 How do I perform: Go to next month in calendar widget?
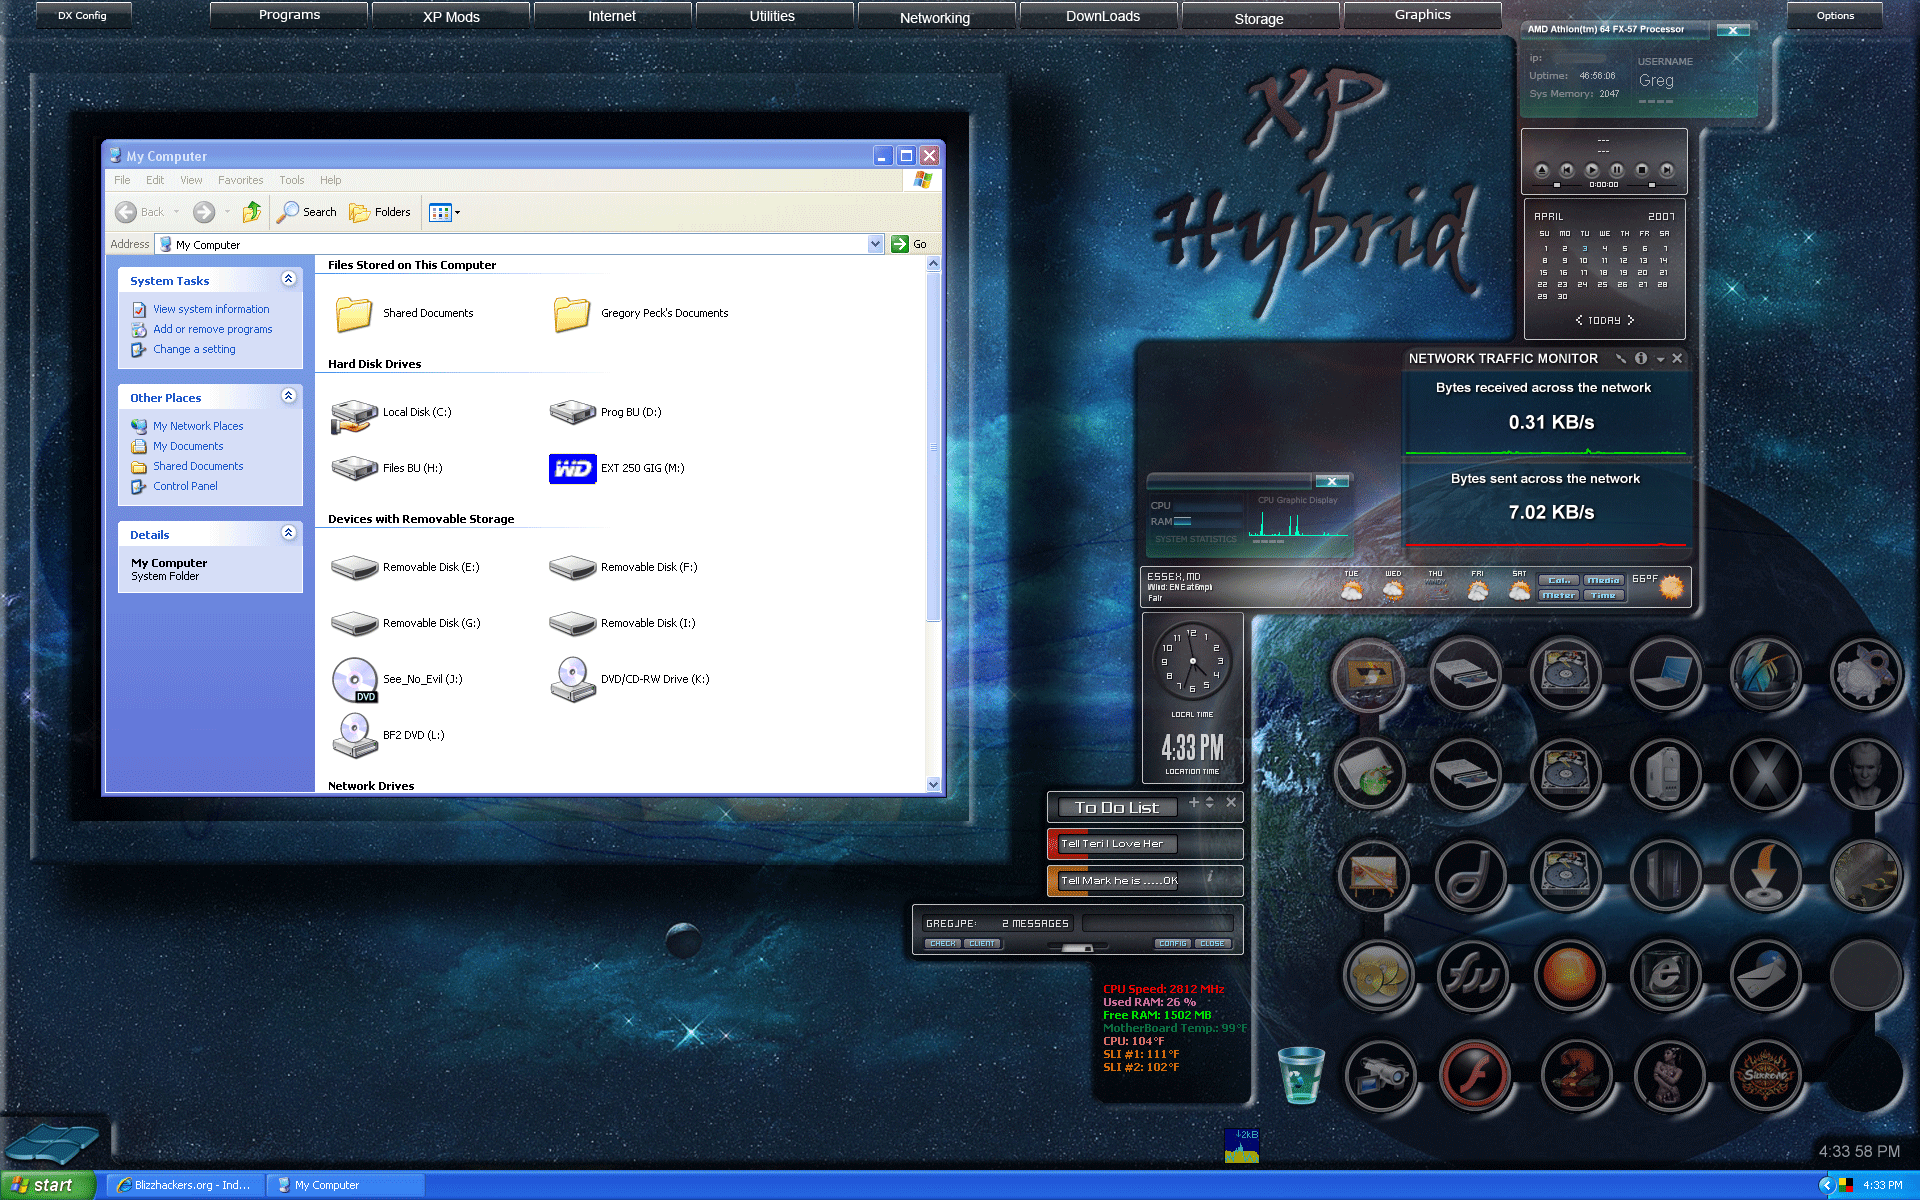point(1631,320)
